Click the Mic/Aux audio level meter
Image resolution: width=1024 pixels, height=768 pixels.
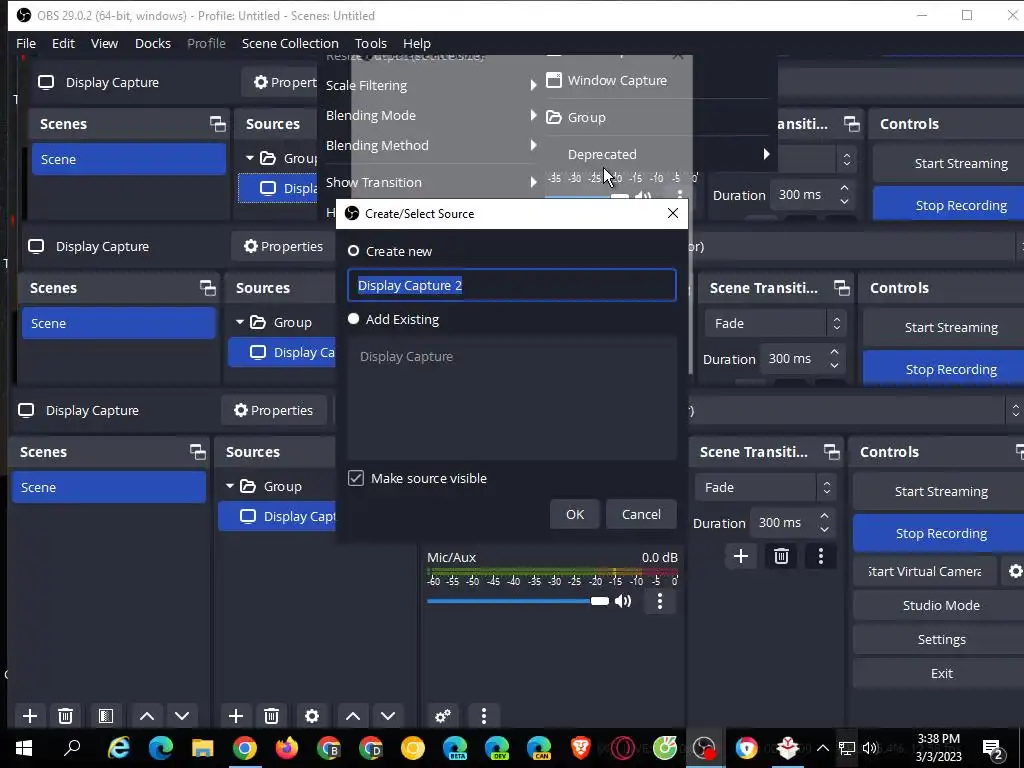click(552, 571)
